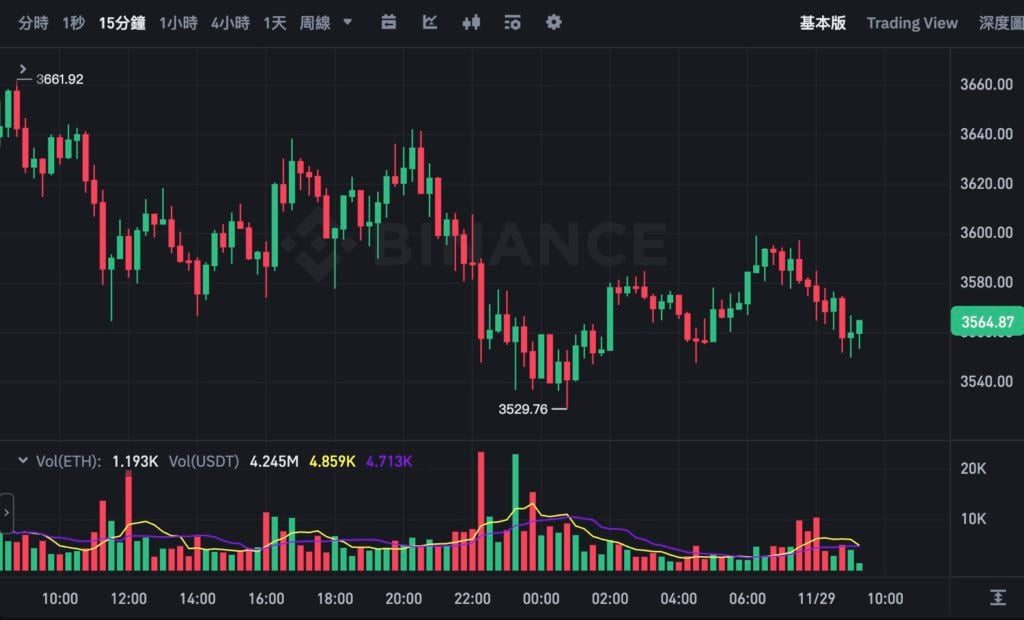The height and width of the screenshot is (620, 1024).
Task: Click the 3564.87 current price label
Action: [x=987, y=322]
